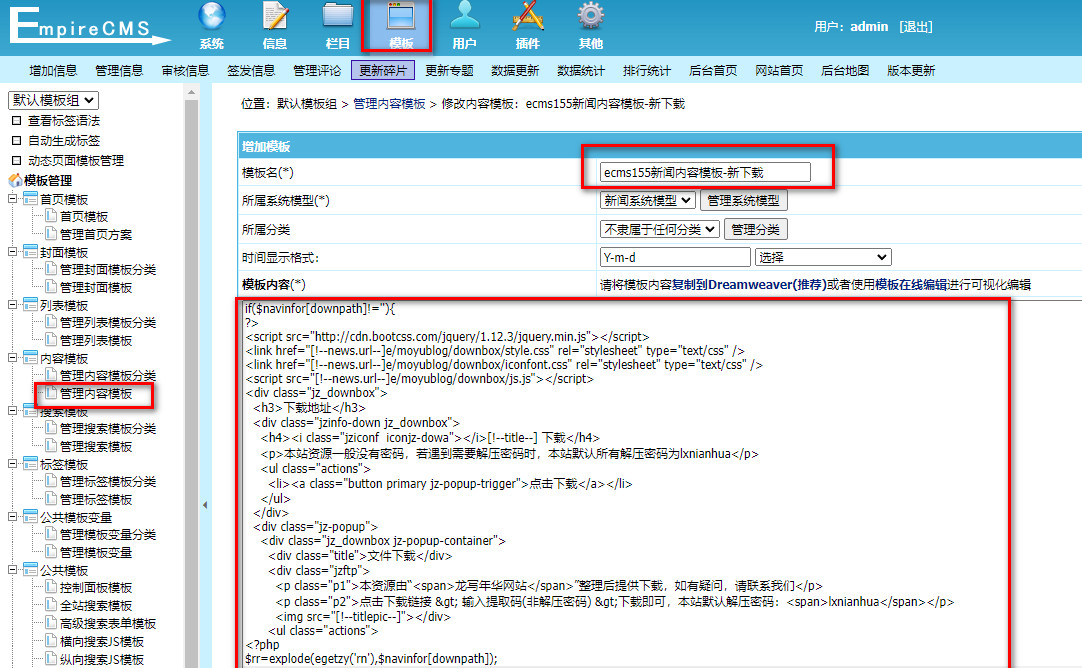Click the page icon beside 全站搜索模板
1082x668 pixels.
(51, 605)
